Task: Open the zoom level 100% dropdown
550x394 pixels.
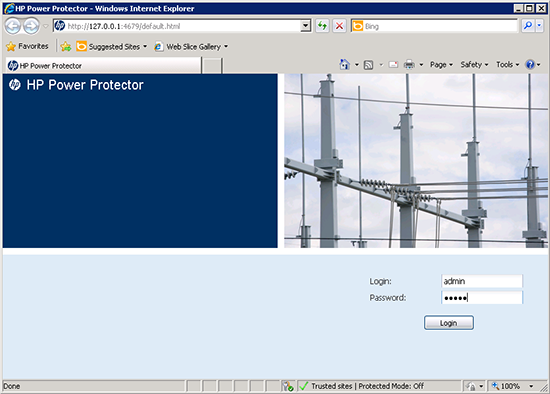Action: click(x=531, y=386)
